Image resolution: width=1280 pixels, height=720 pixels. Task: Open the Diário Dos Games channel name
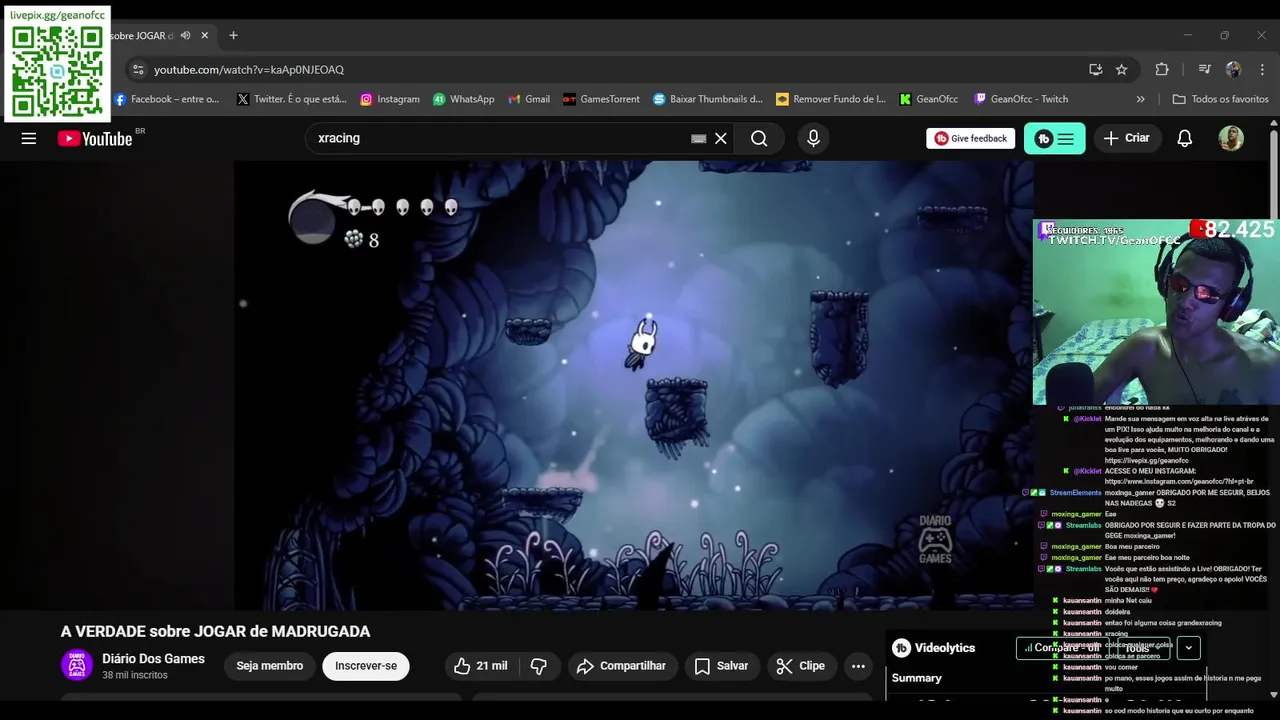(153, 659)
